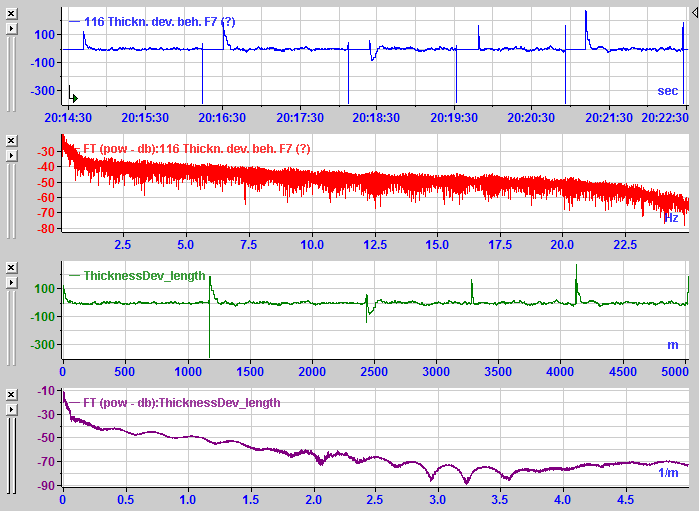Click frequency axis label 22.5 on red graph
699x511 pixels.
pos(625,245)
